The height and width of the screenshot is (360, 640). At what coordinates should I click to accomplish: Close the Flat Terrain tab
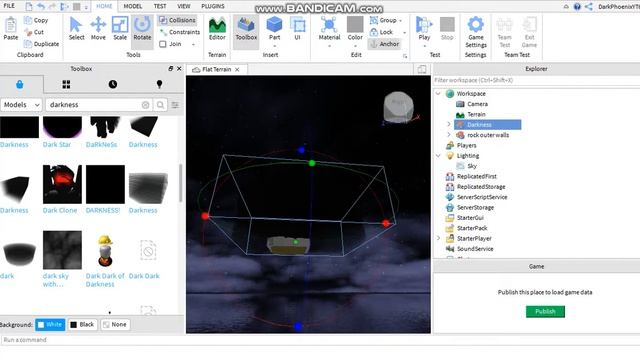tap(237, 70)
